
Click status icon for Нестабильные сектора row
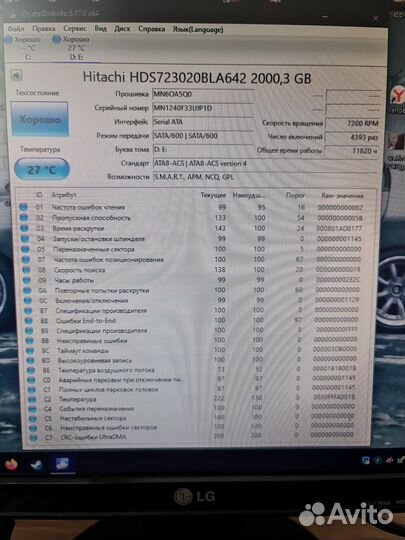click(x=33, y=418)
